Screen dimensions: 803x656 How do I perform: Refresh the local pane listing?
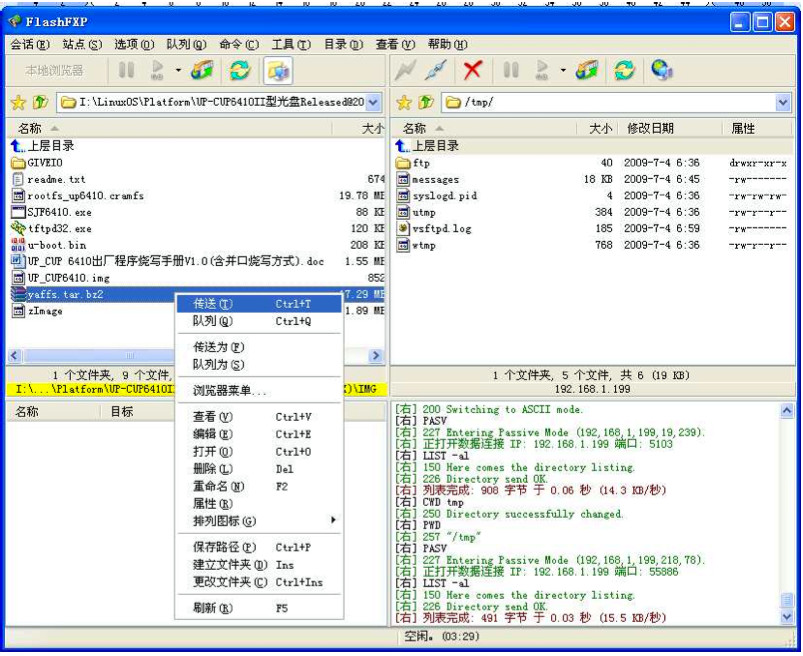pyautogui.click(x=240, y=70)
